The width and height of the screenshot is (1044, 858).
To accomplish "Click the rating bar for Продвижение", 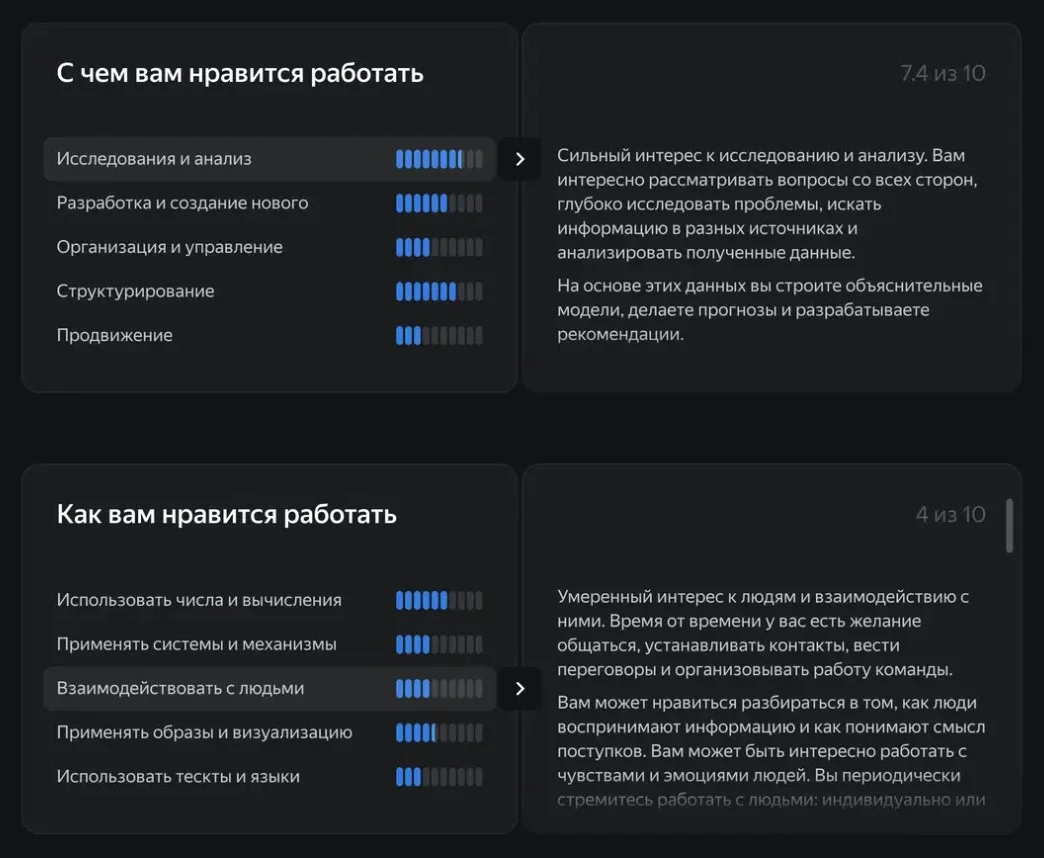I will point(439,336).
